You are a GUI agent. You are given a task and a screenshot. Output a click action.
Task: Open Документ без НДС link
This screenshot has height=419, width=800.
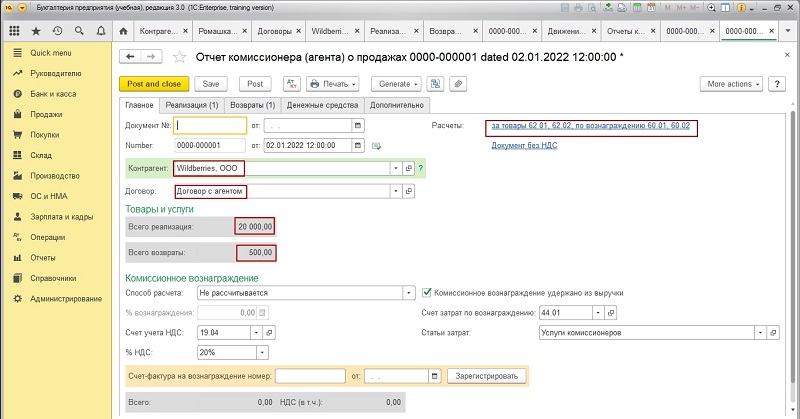(524, 145)
